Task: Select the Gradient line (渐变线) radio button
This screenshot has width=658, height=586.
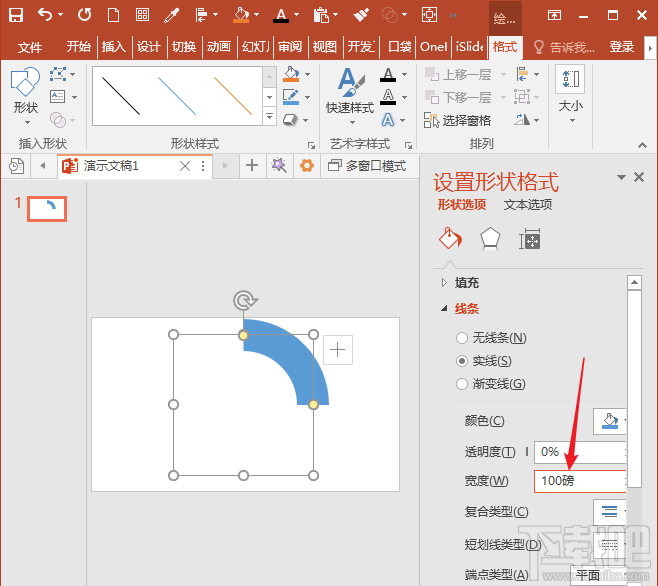Action: [x=461, y=384]
